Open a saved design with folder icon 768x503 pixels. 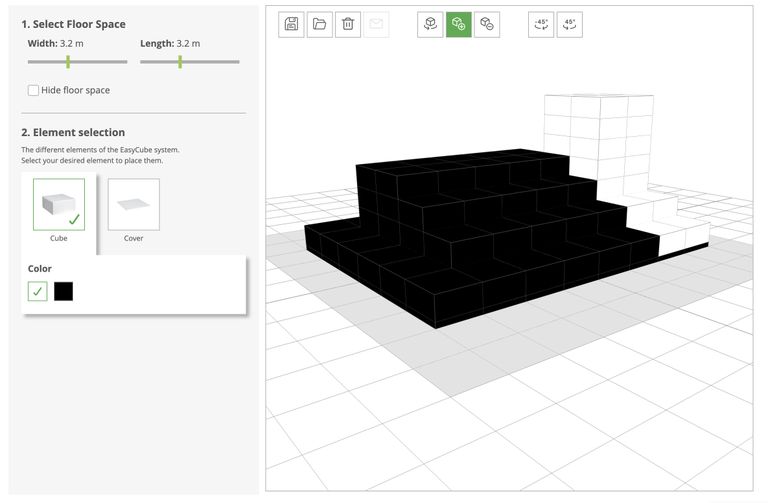tap(320, 24)
